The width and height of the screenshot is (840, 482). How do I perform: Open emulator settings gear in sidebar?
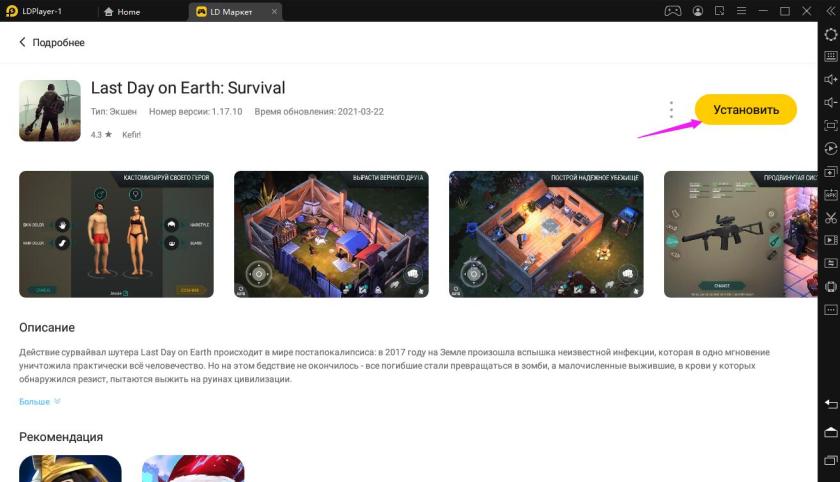[x=830, y=34]
